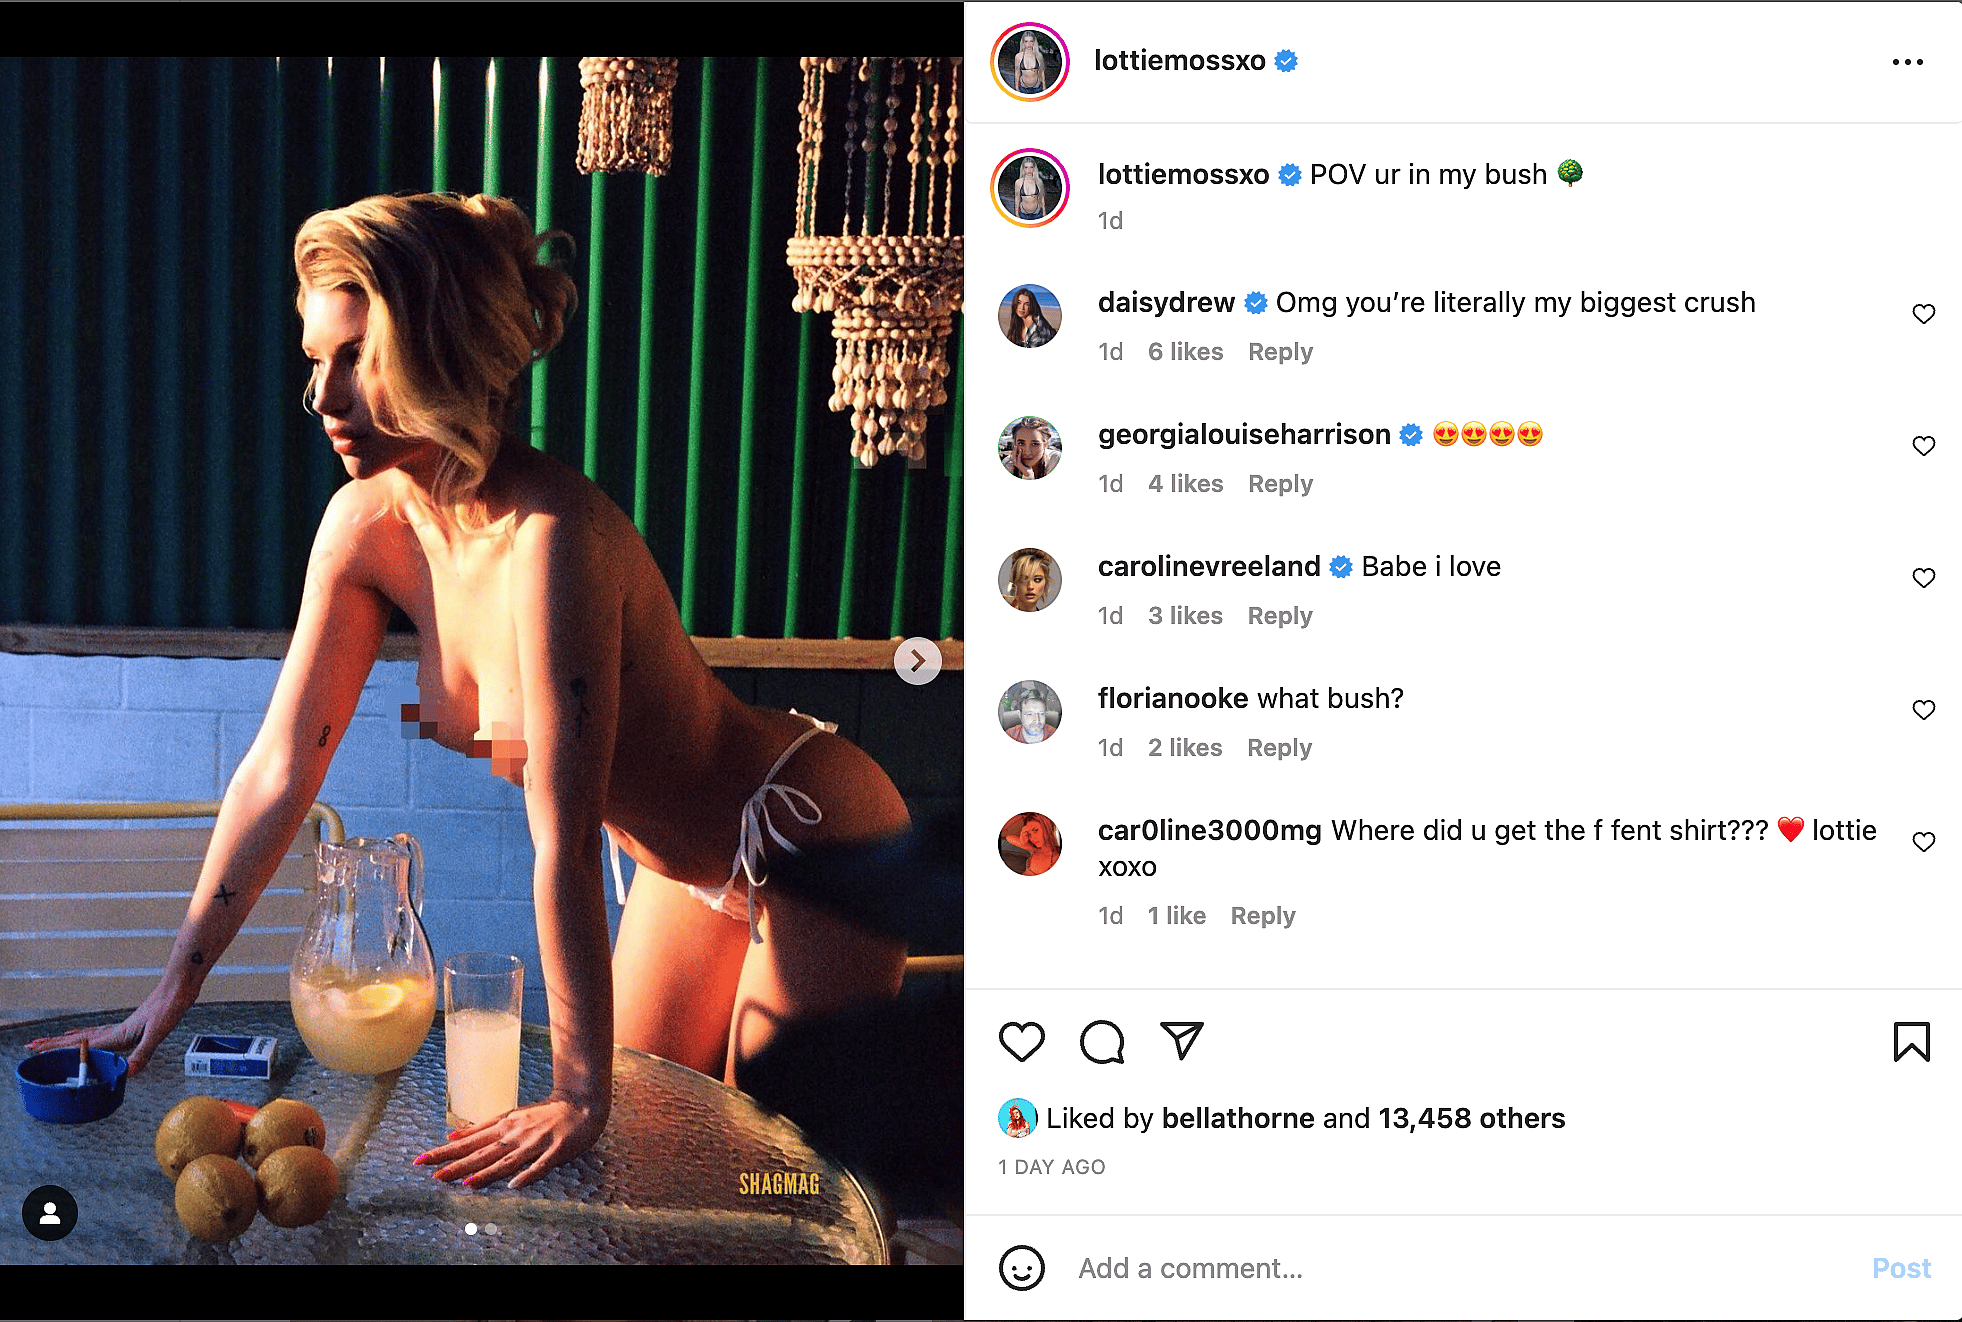Like florianooke's comment heart
This screenshot has width=1962, height=1322.
(x=1924, y=709)
